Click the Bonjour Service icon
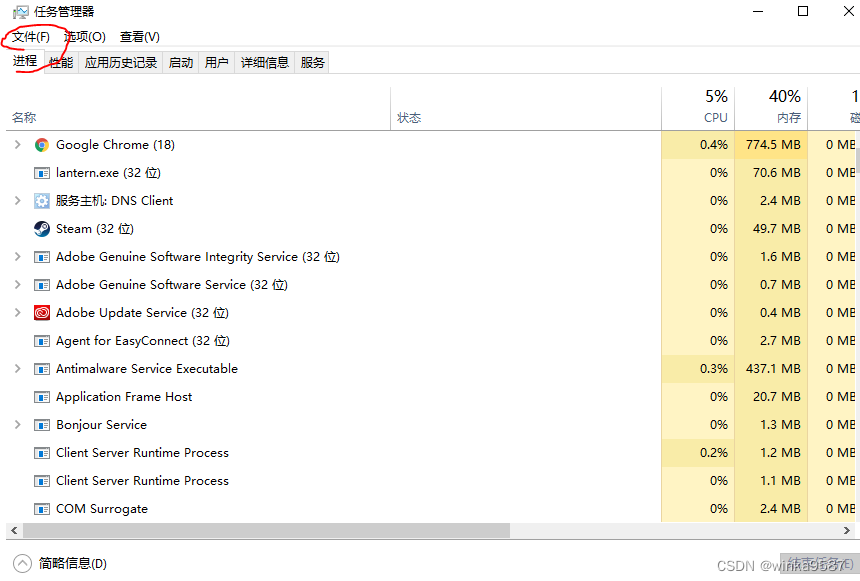Screen dimensions: 860x581 (x=42, y=425)
